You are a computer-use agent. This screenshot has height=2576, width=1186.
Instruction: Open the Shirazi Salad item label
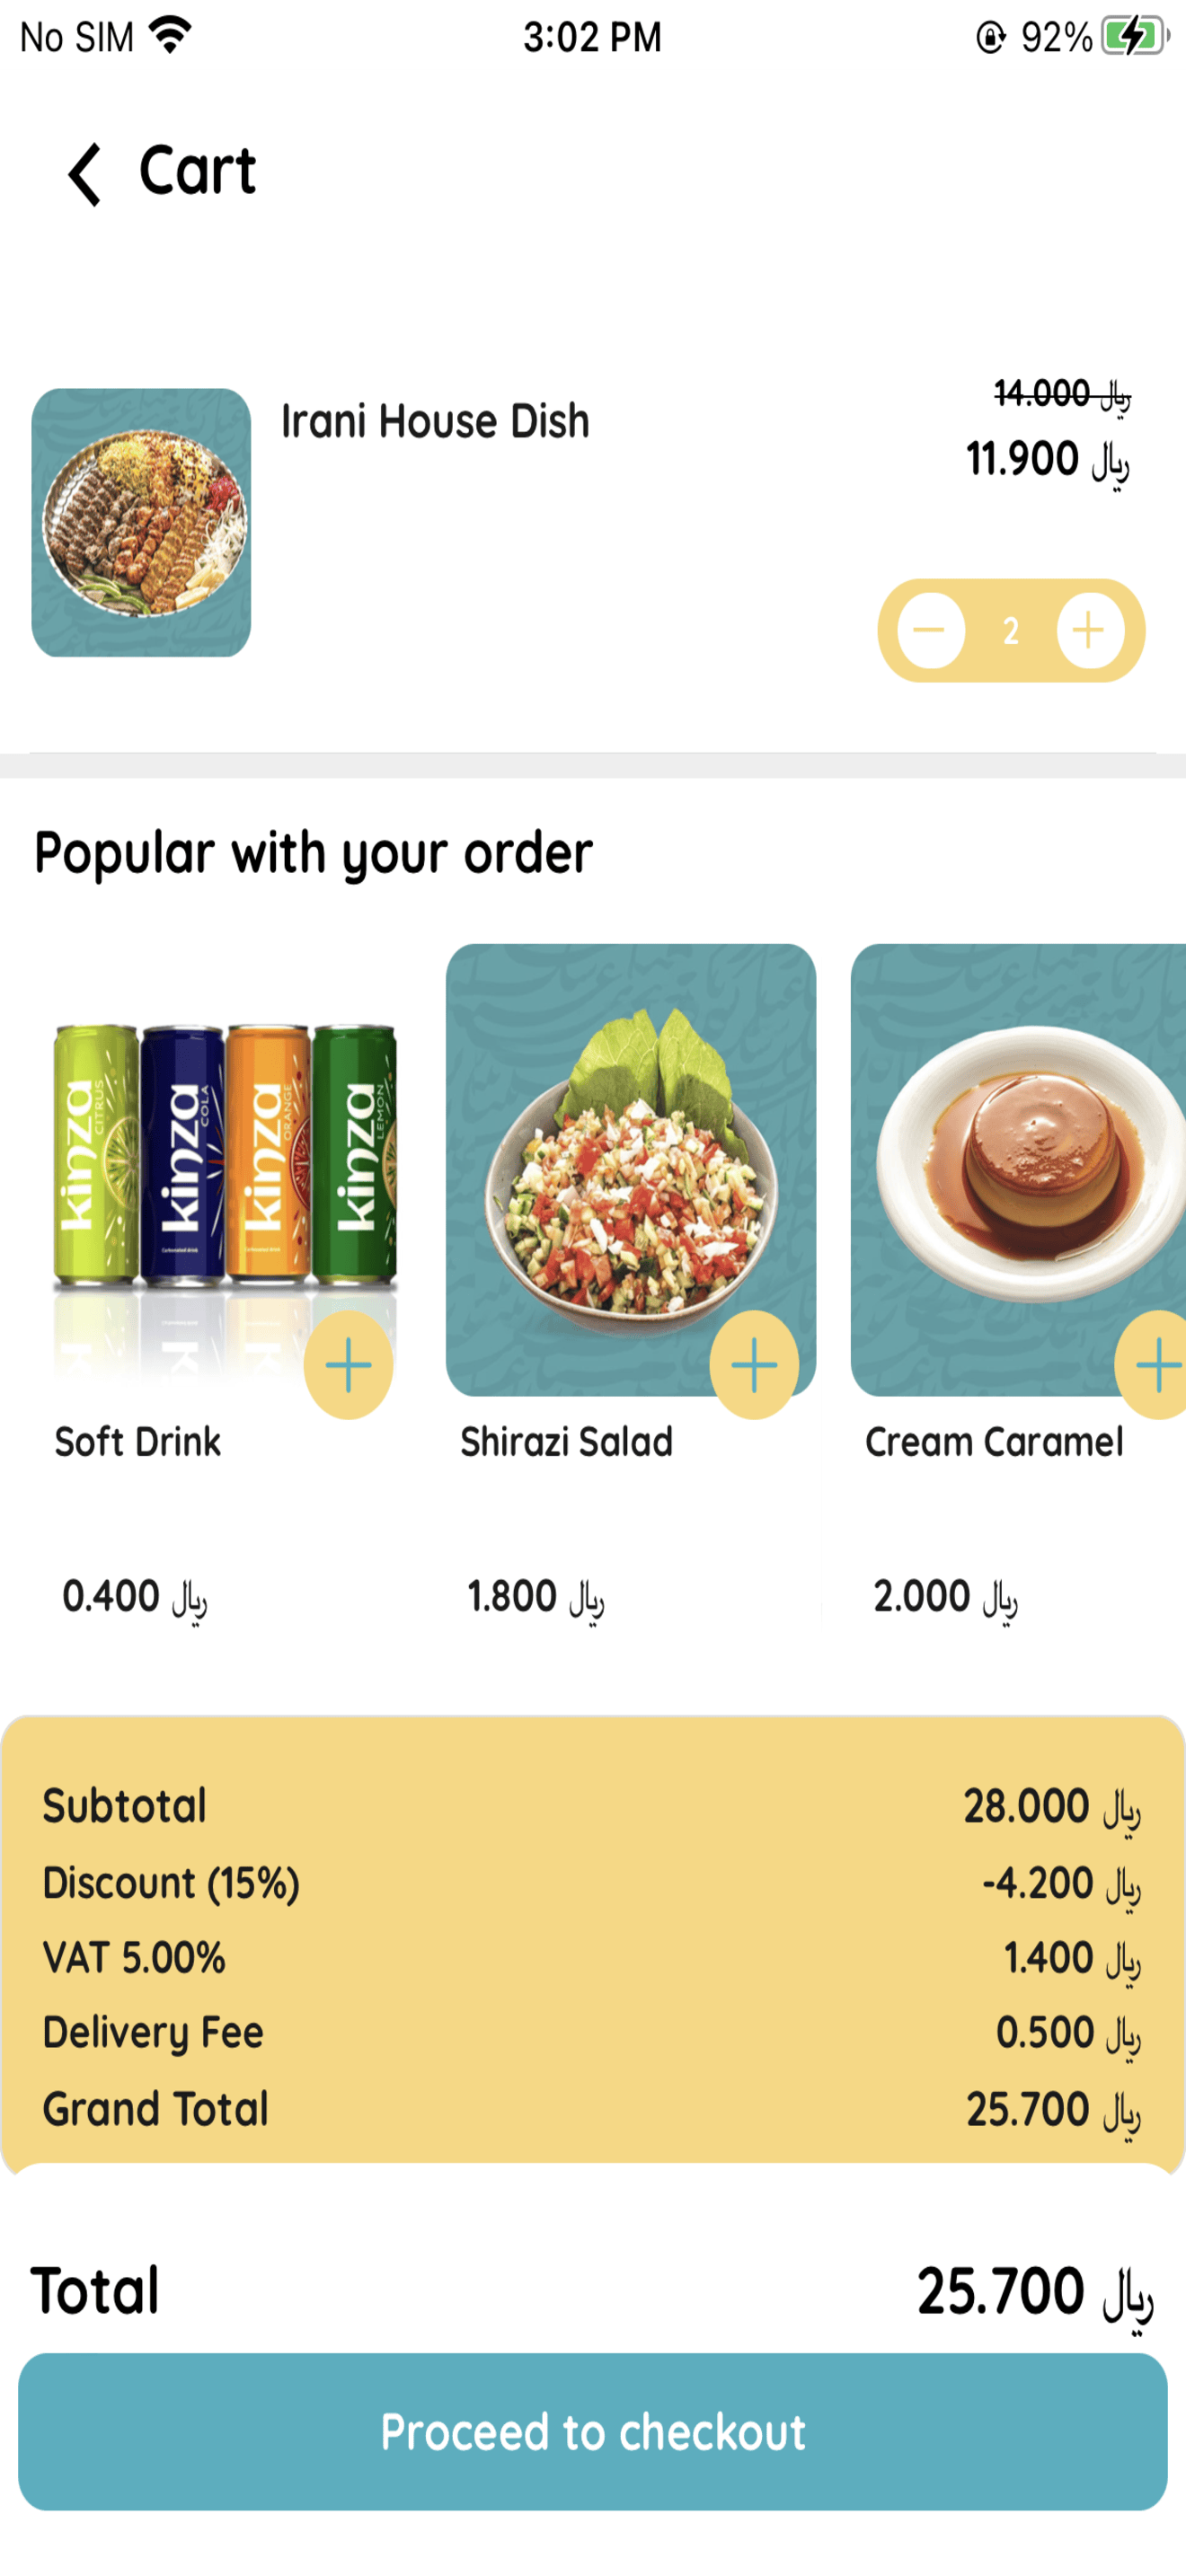coord(566,1442)
